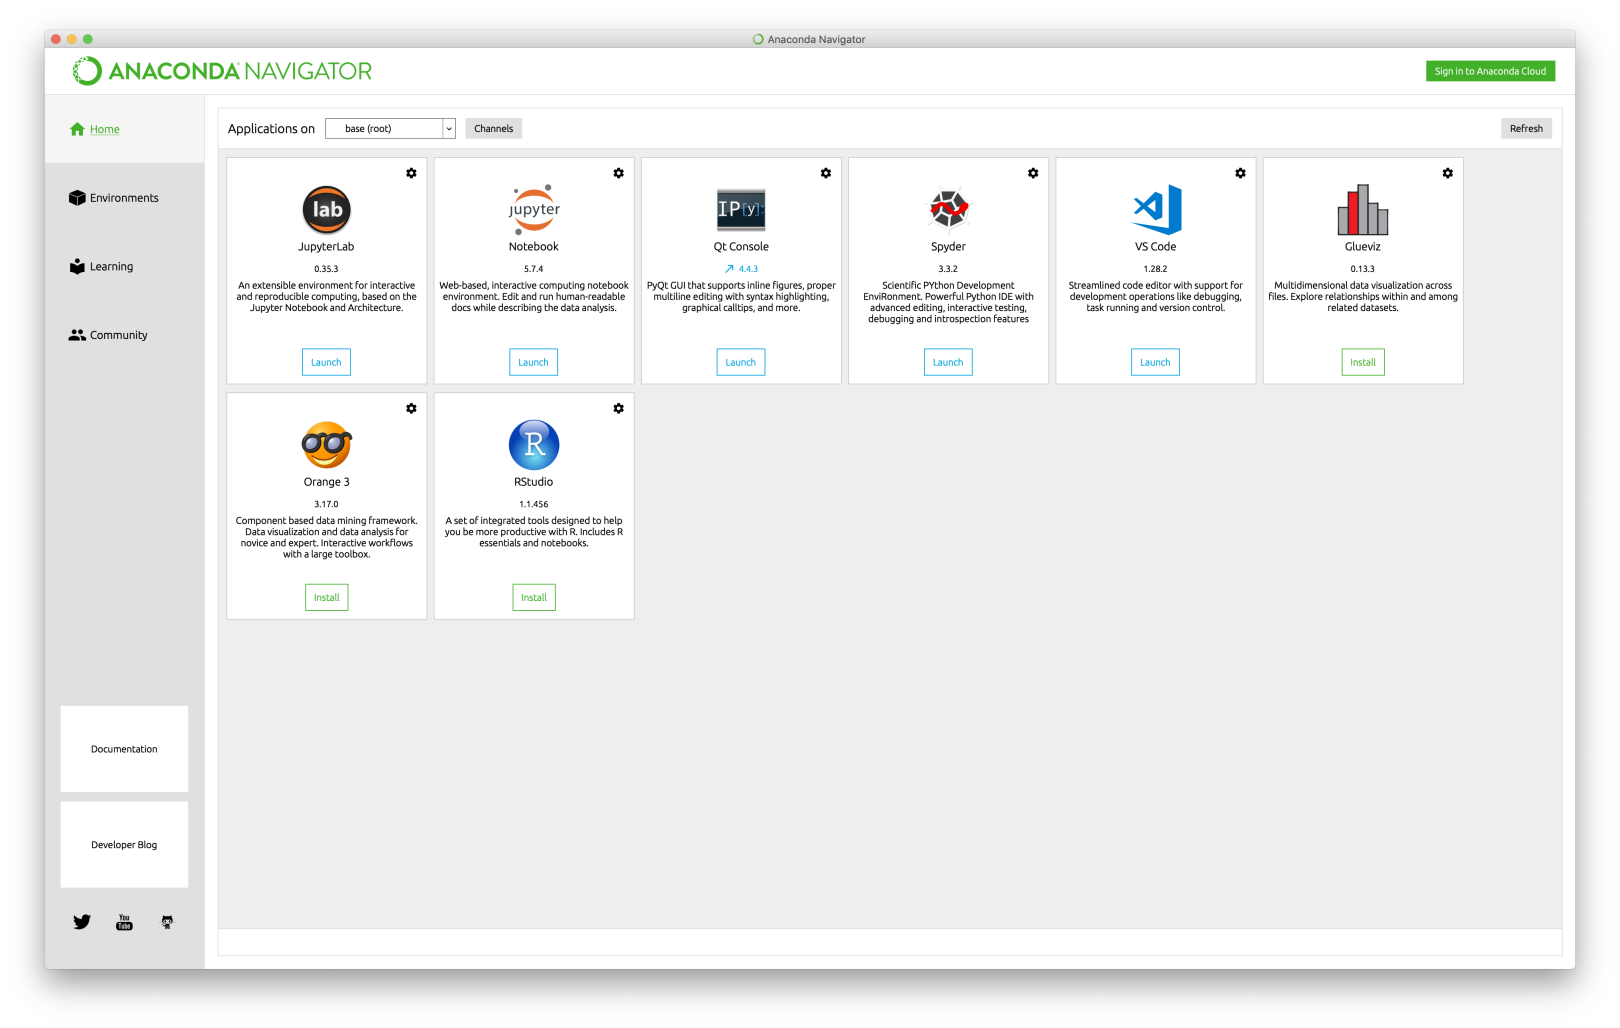Screen dimensions: 1620x1028
Task: Click the Learning book icon
Action: pos(77,266)
